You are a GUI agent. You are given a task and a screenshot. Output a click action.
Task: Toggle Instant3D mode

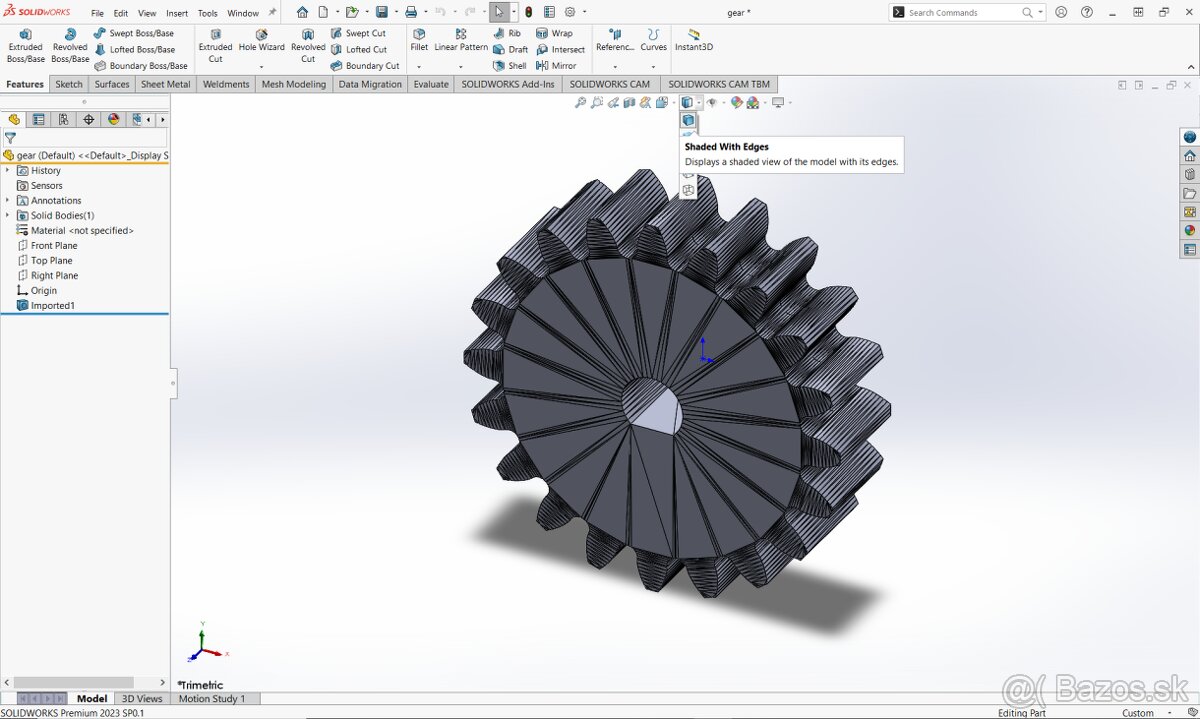coord(694,41)
